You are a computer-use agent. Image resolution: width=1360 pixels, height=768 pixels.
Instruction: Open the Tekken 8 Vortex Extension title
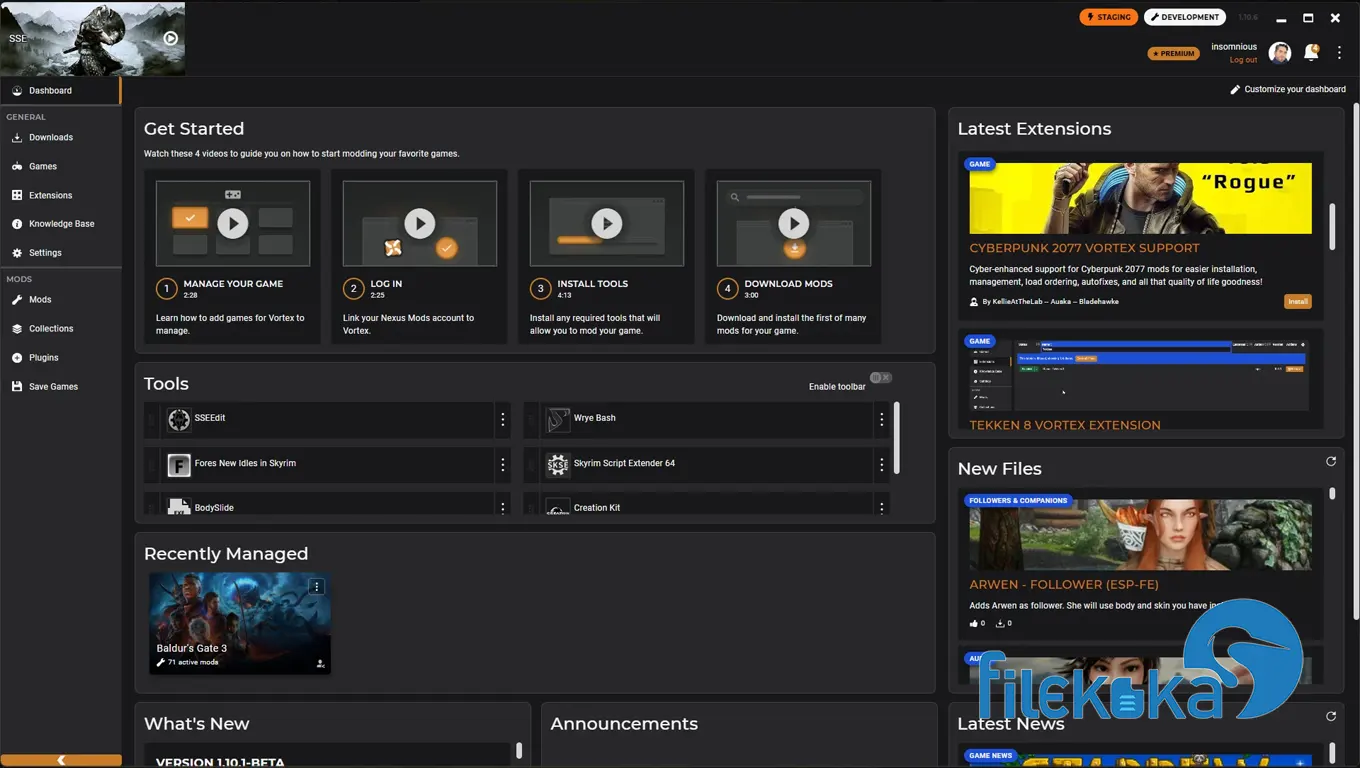[x=1065, y=425]
